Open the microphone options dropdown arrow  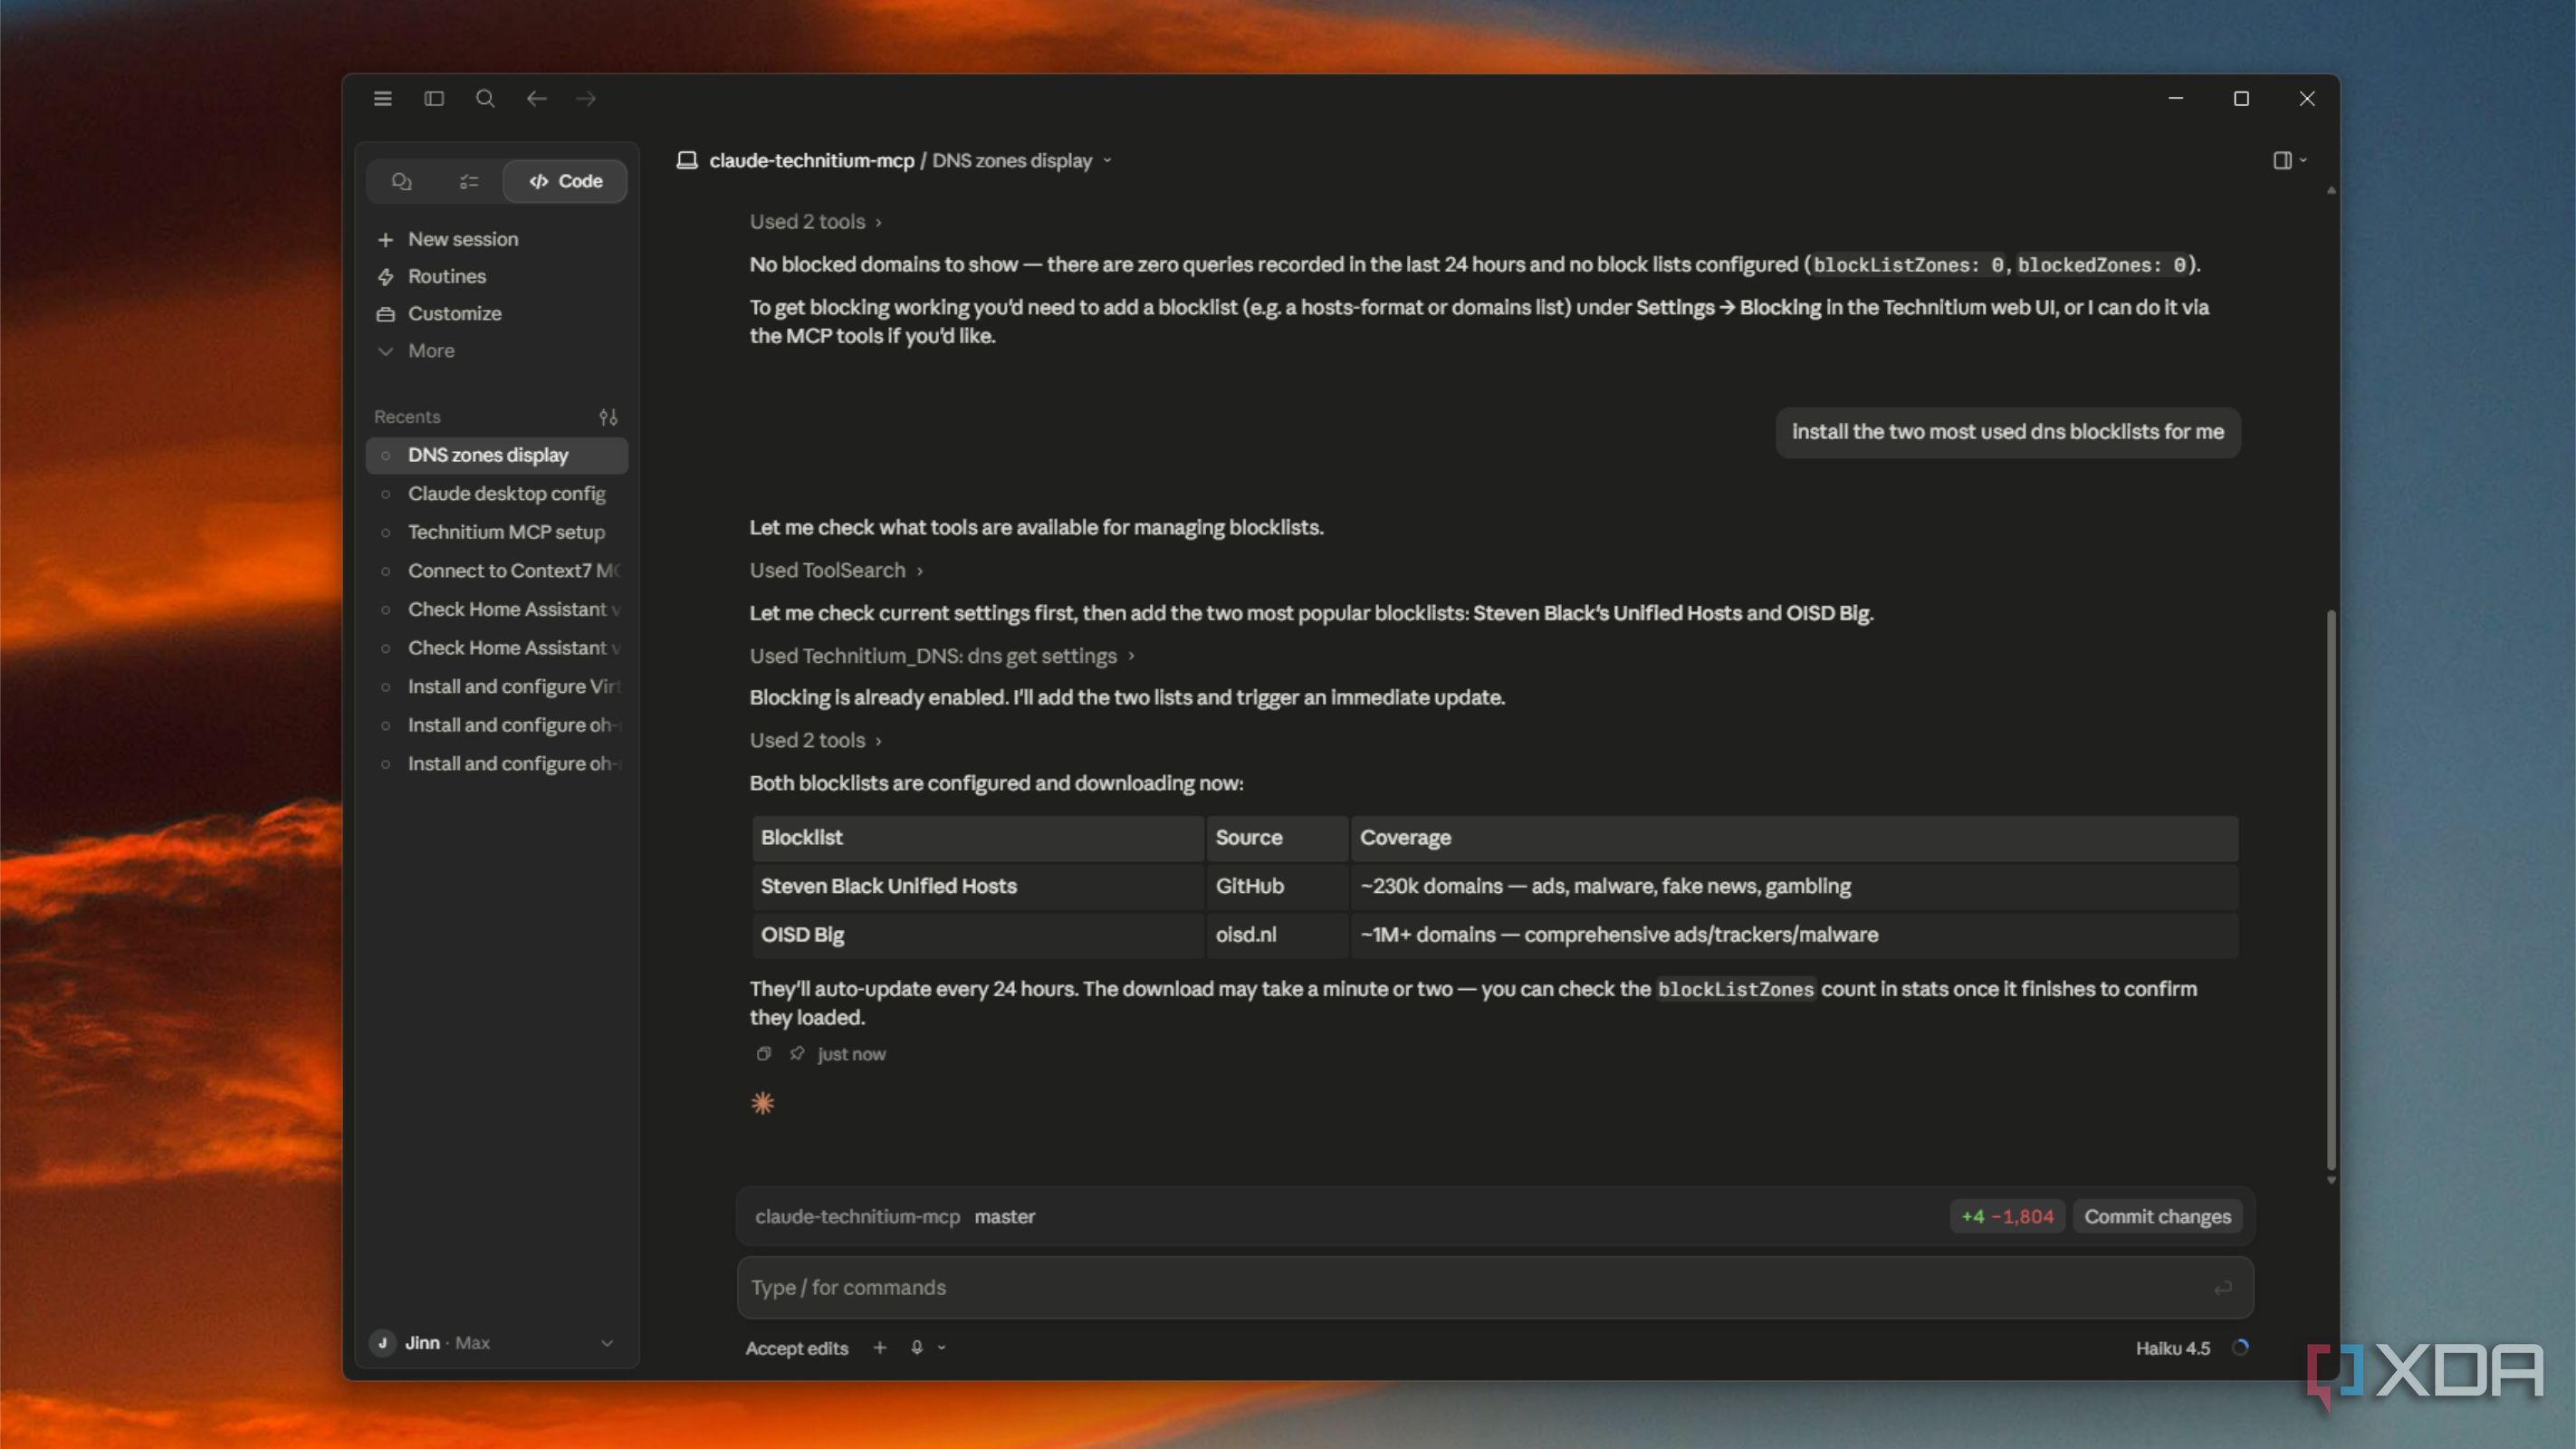click(941, 1348)
